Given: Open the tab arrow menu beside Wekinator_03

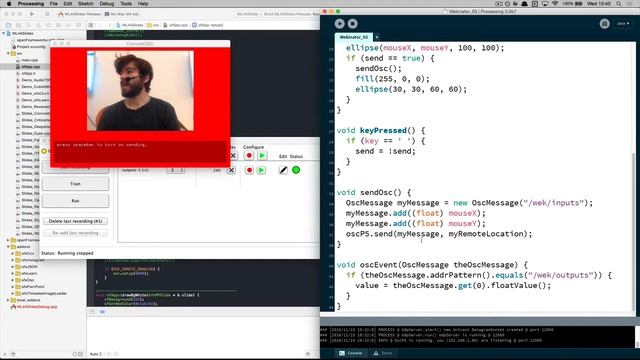Looking at the screenshot, I should click(377, 37).
